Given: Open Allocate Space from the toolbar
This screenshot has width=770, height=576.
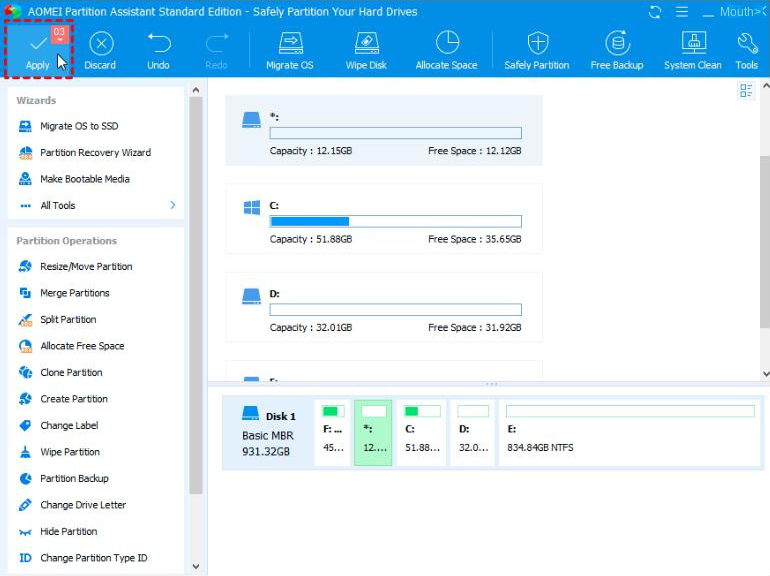Looking at the screenshot, I should point(447,48).
